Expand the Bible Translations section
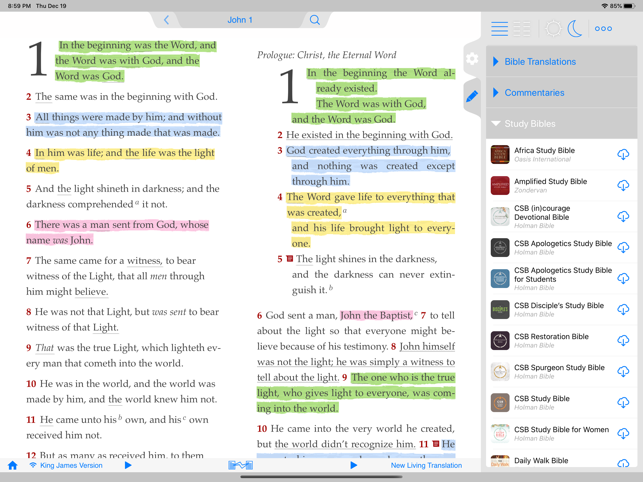Screen dimensions: 643x482 [x=540, y=62]
